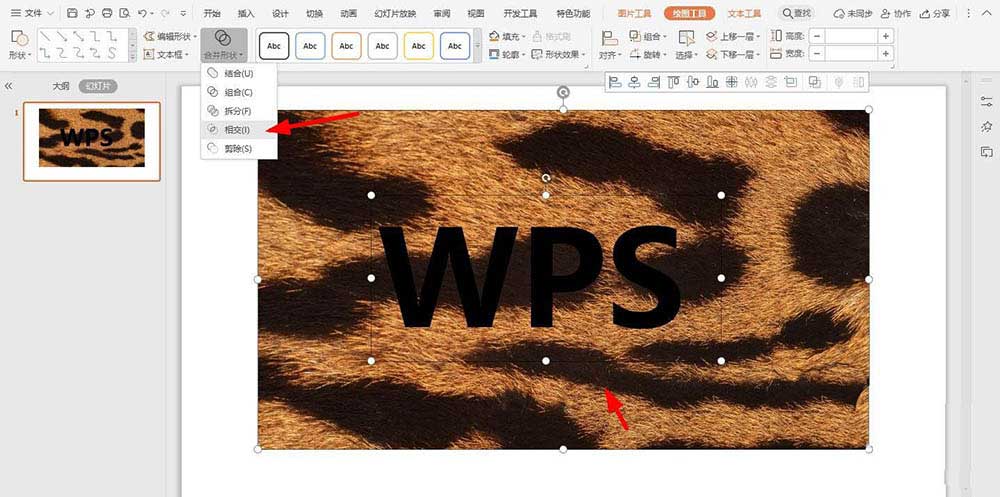Click align-bottom icon in floating toolbar
This screenshot has width=1000, height=497.
[x=712, y=82]
